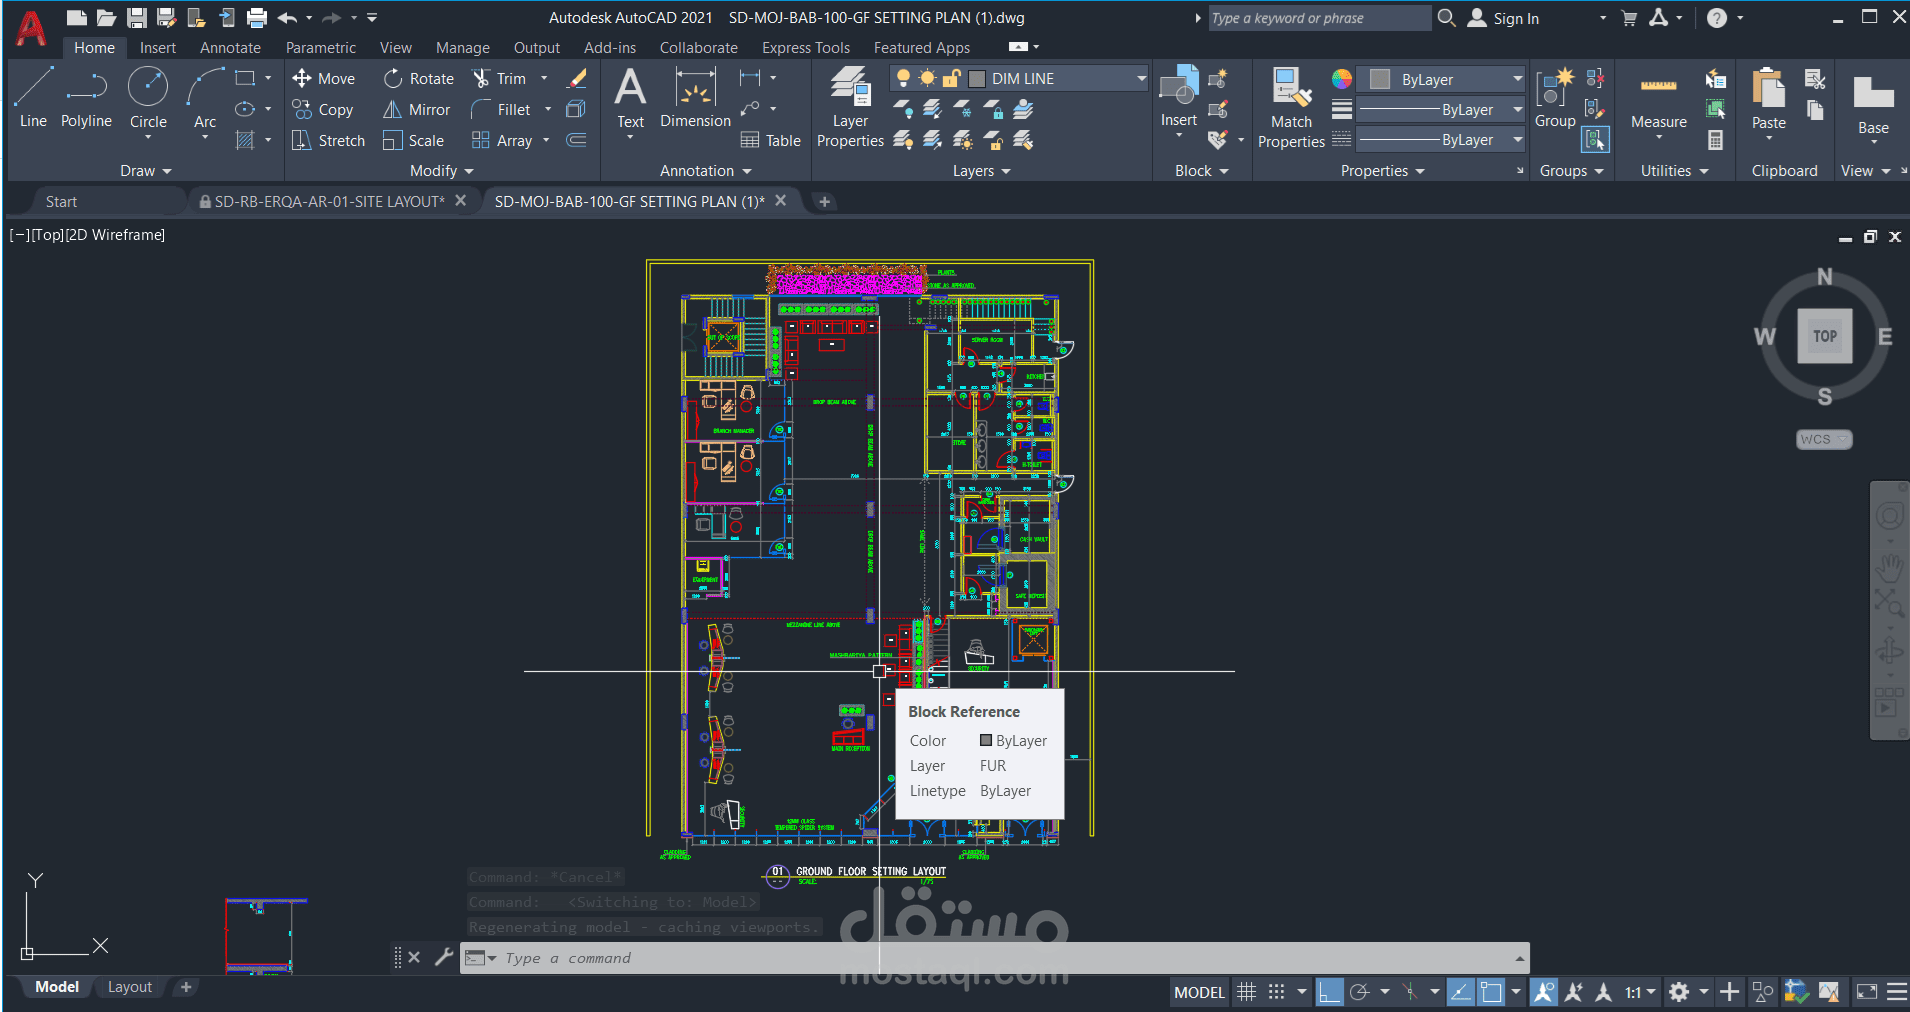Go to the Parametric tab
Image resolution: width=1910 pixels, height=1012 pixels.
(320, 48)
